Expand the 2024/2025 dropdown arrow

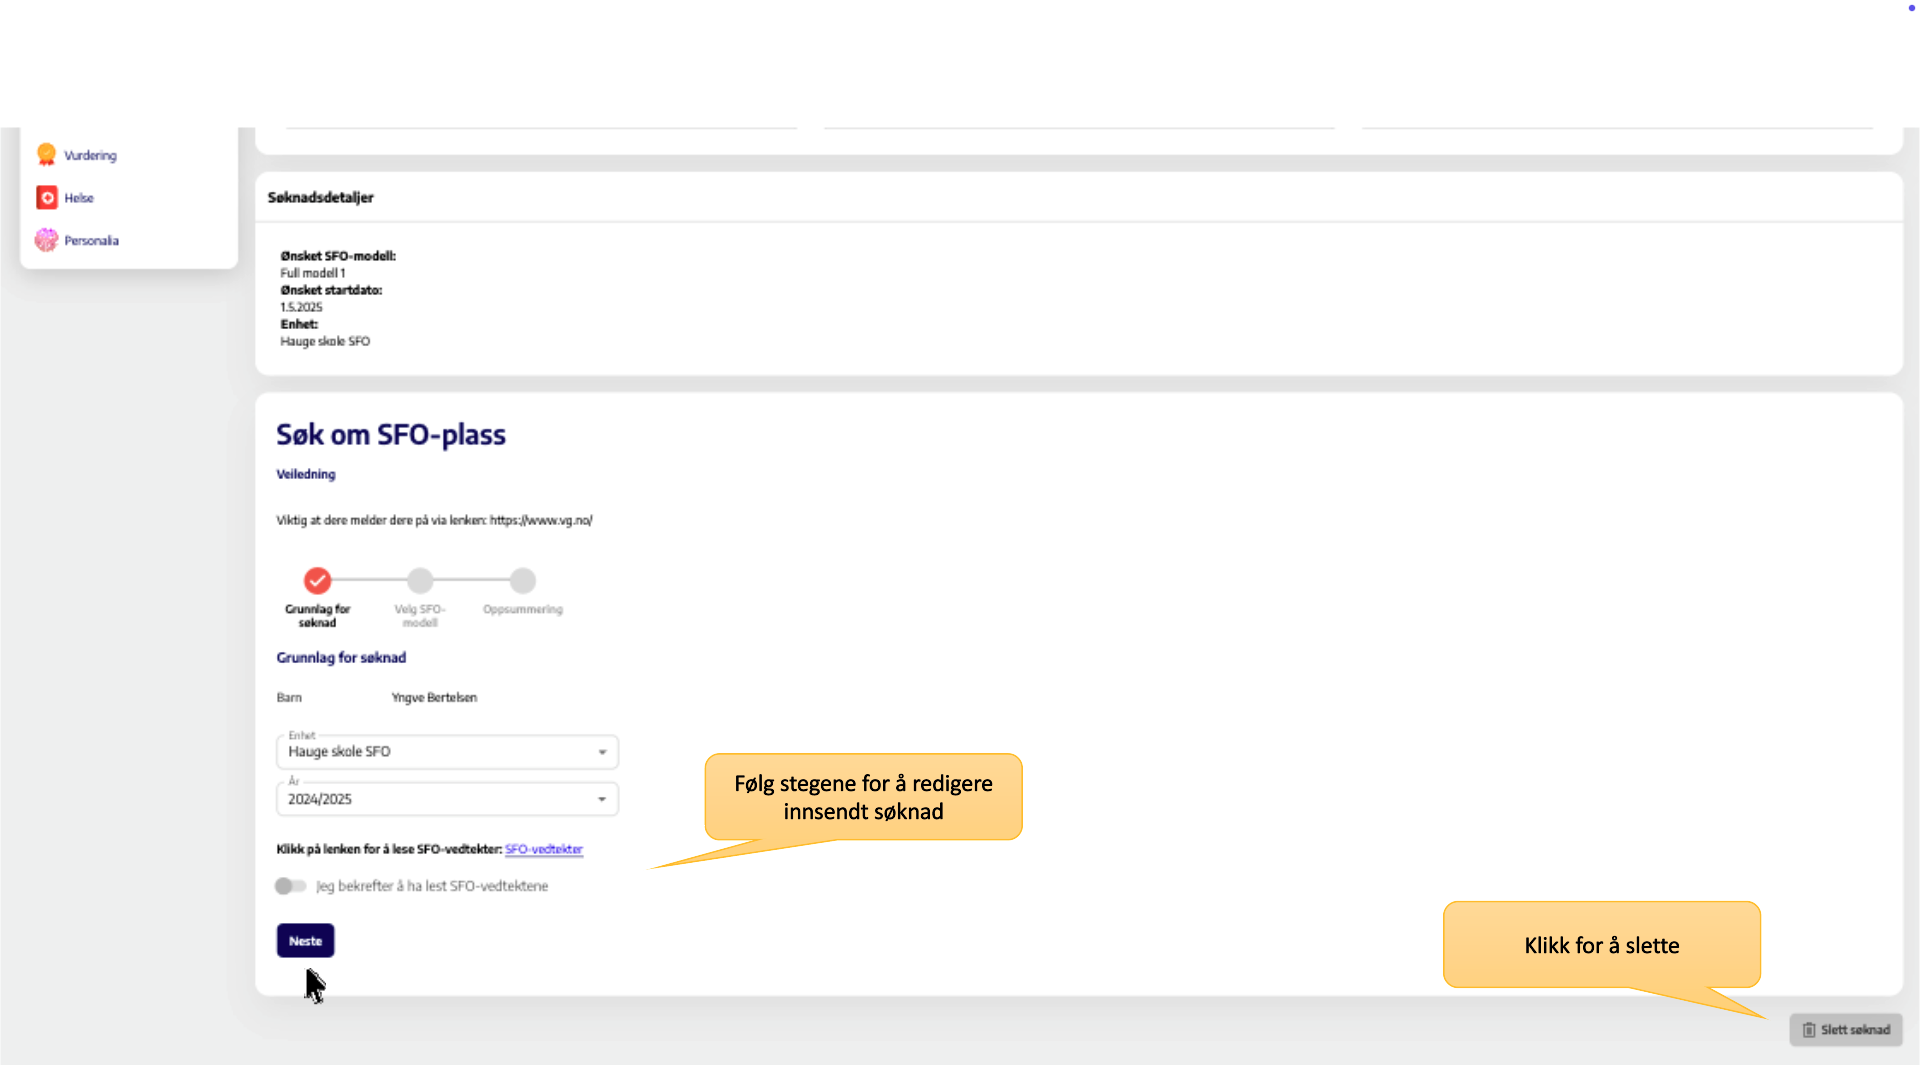(x=602, y=799)
